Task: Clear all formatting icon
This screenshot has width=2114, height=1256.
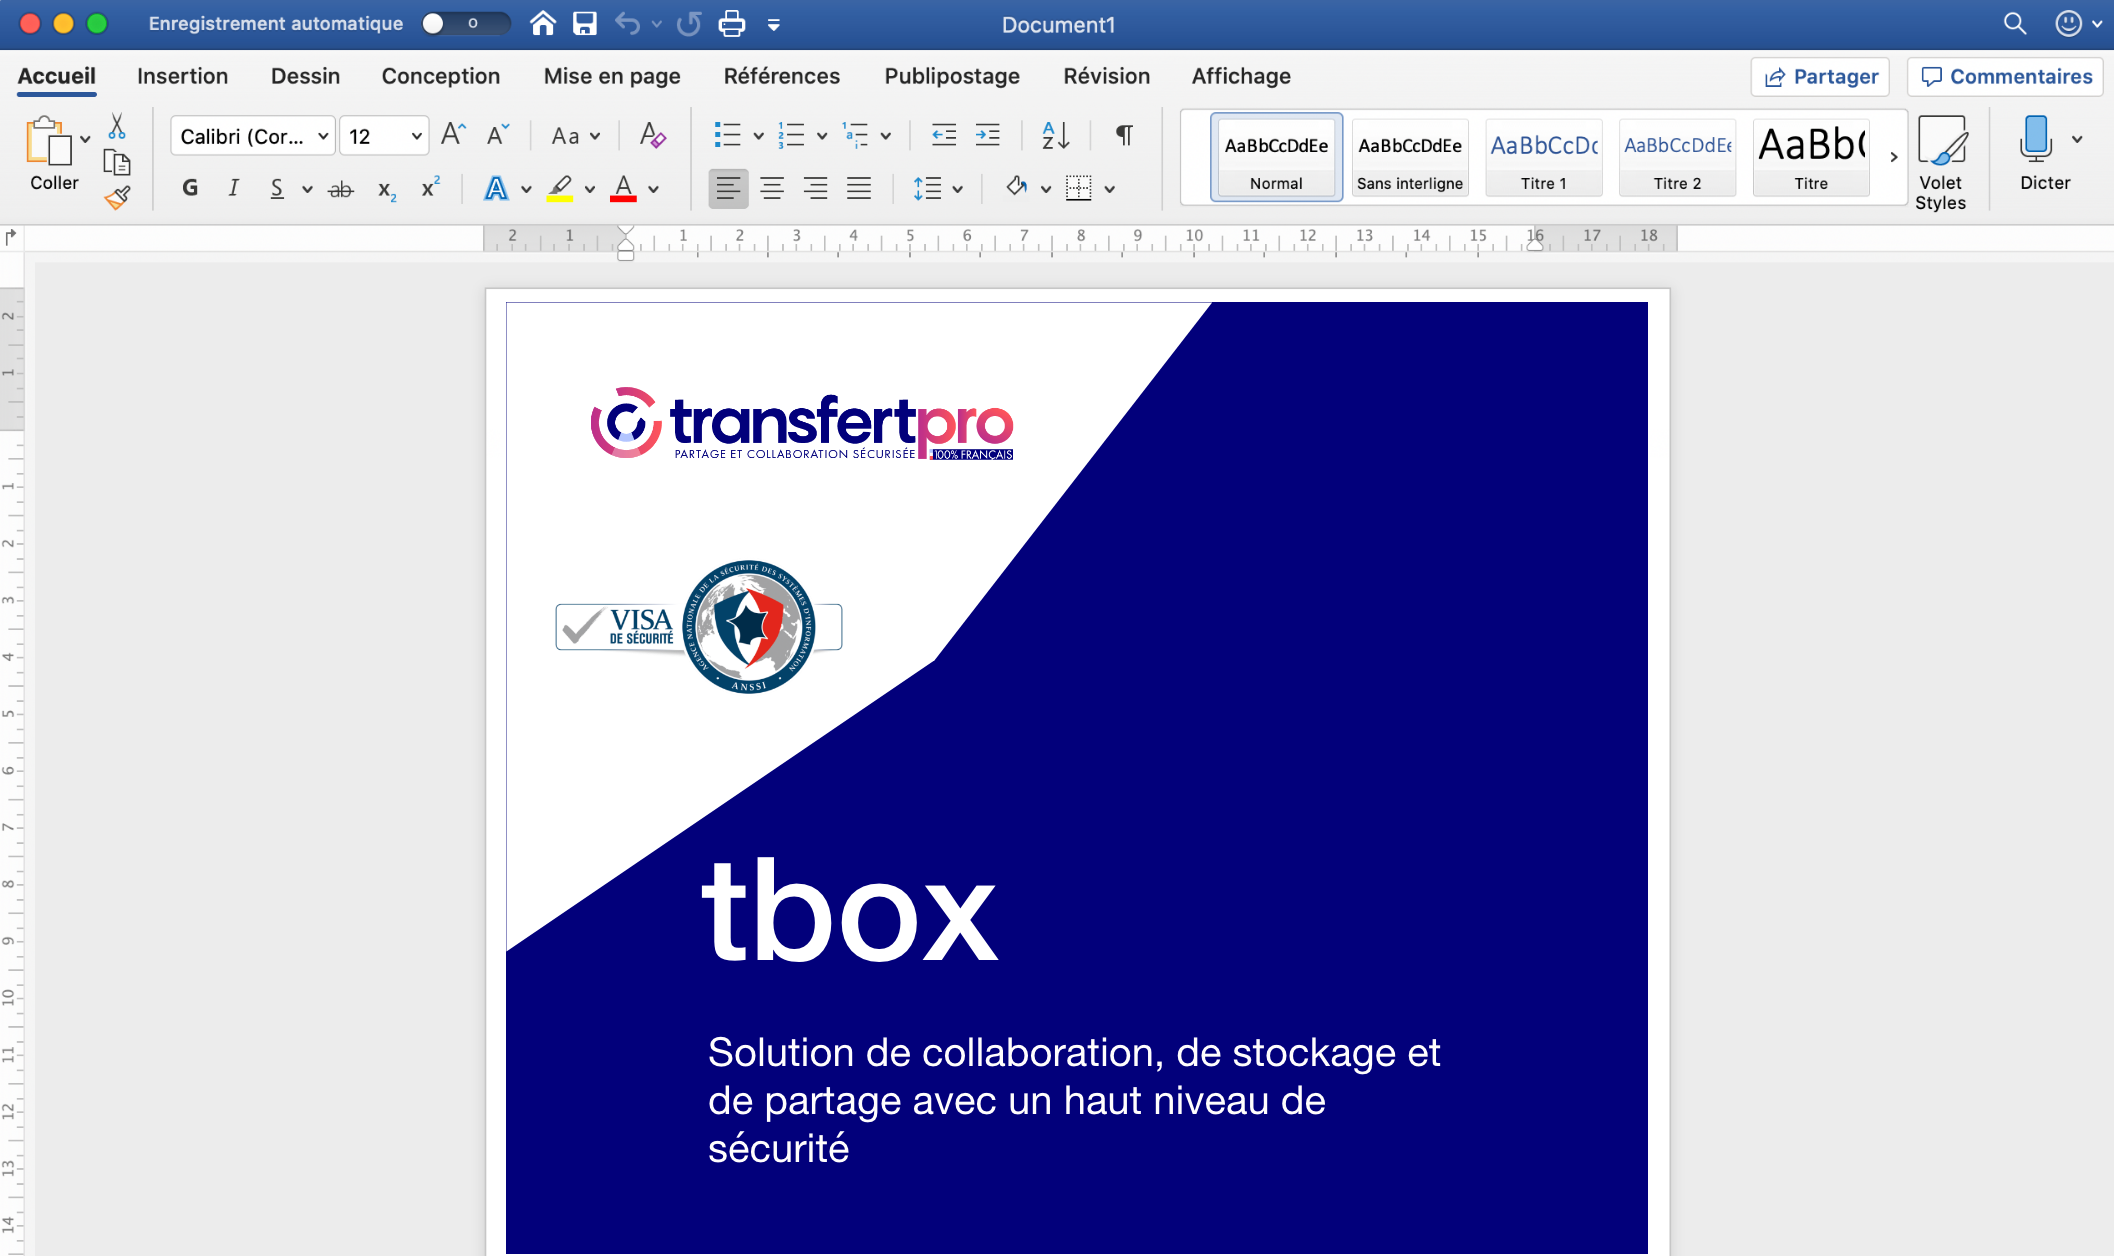Action: point(652,135)
